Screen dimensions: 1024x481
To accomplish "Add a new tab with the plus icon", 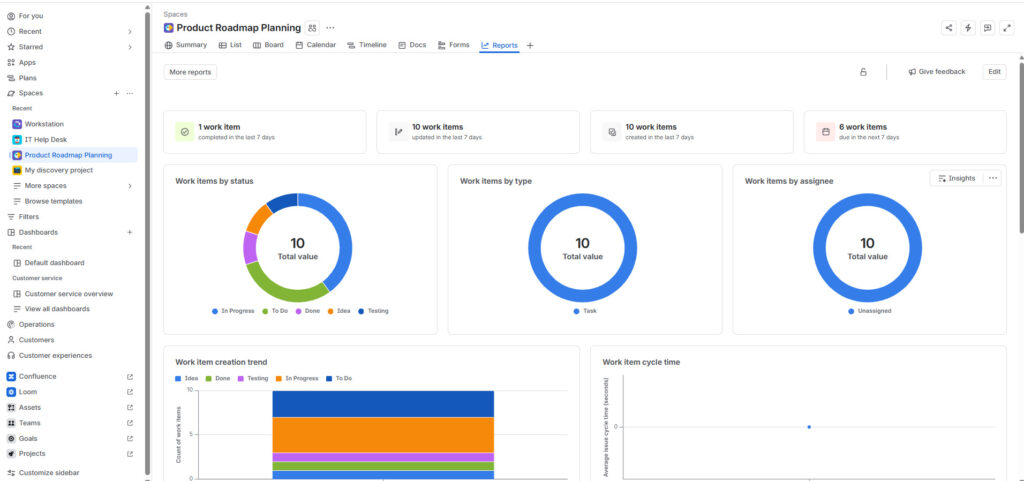I will pos(530,46).
